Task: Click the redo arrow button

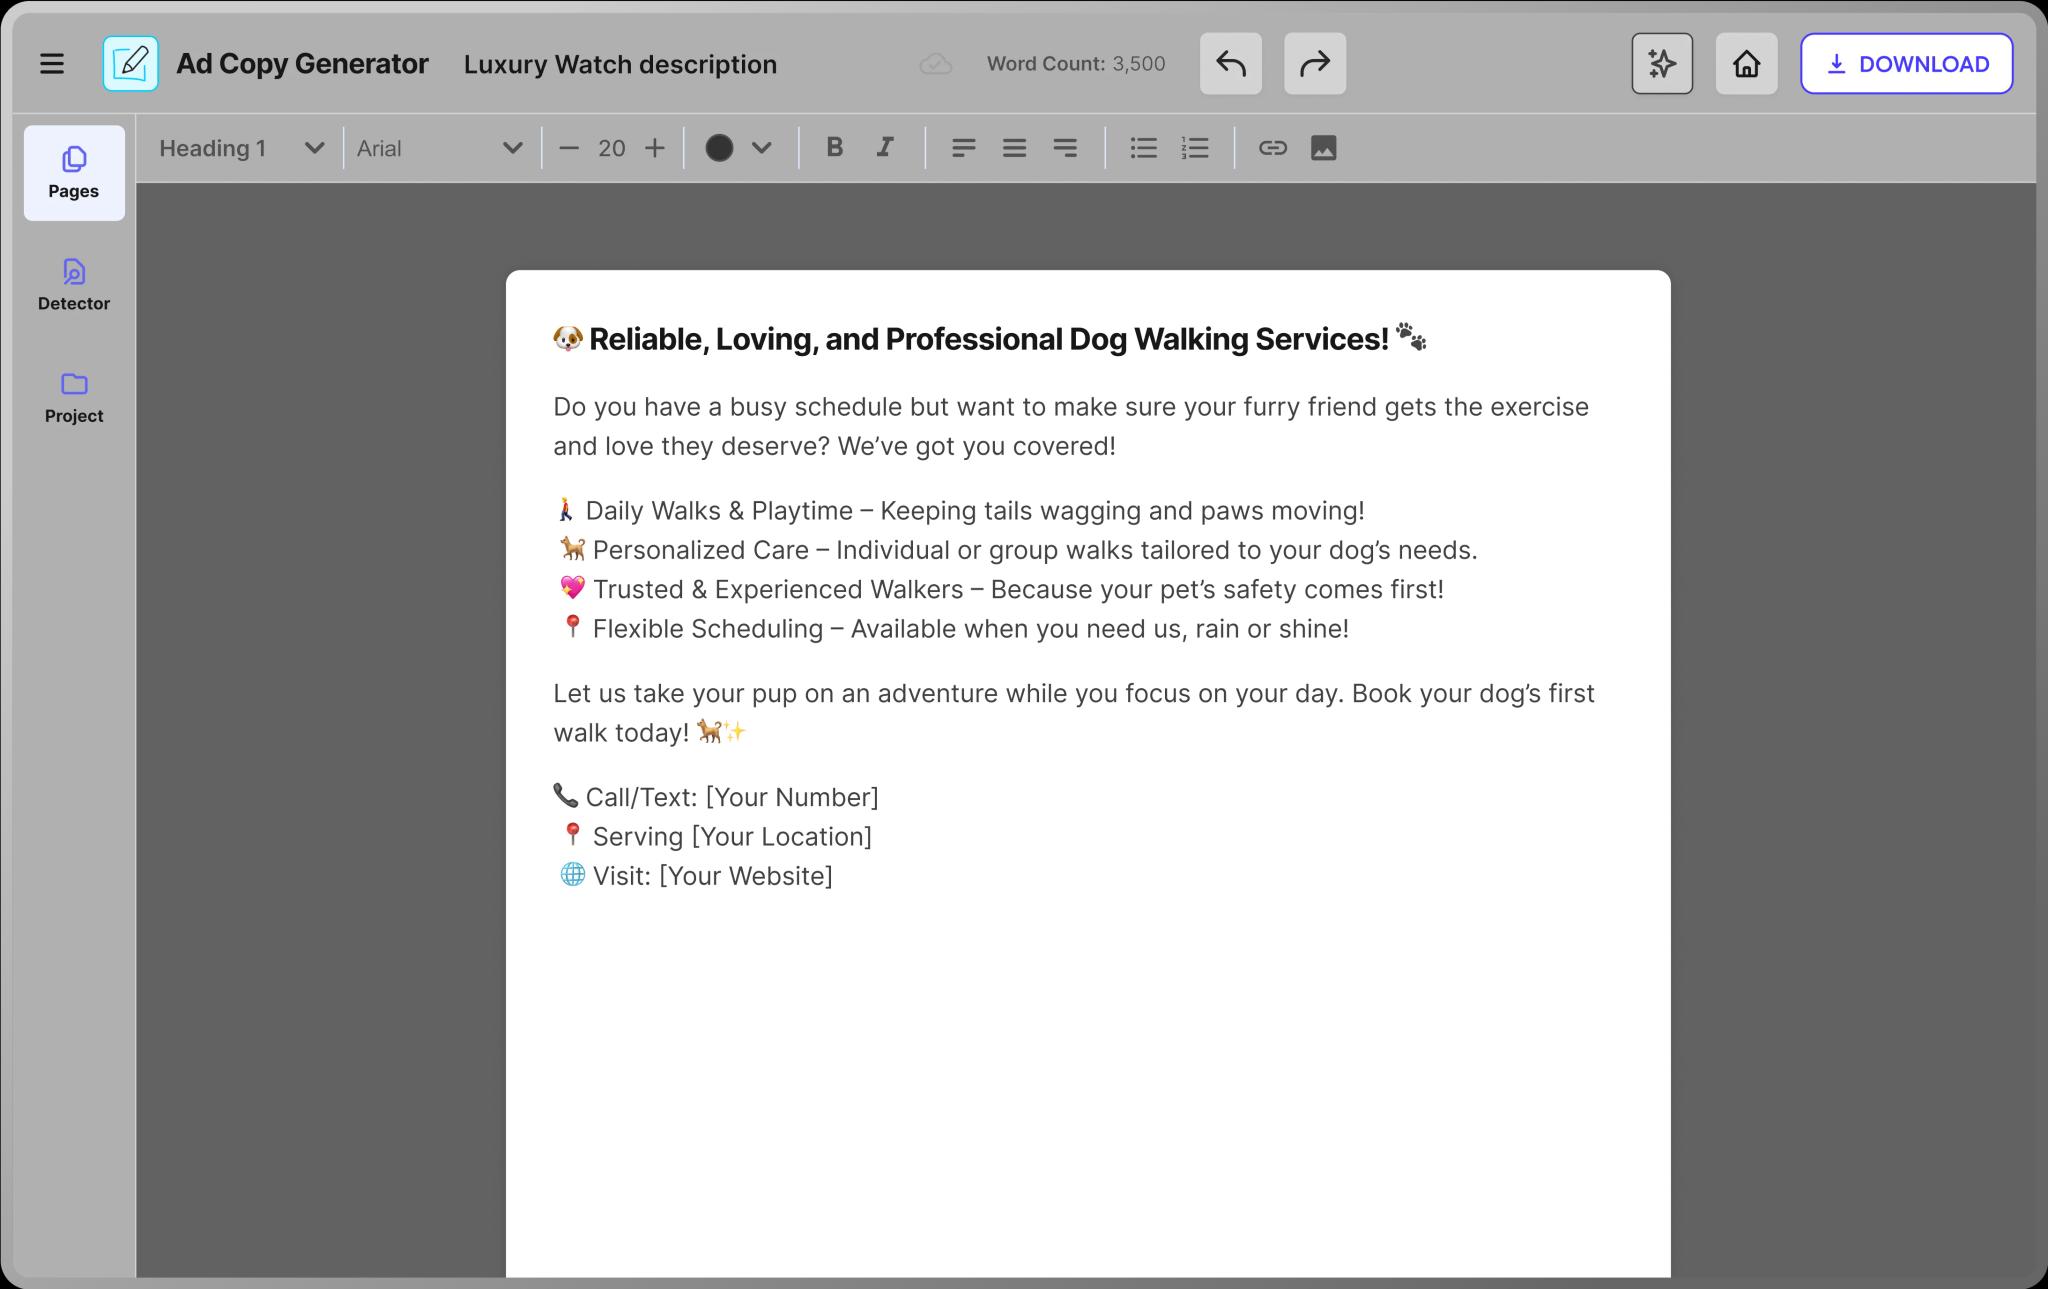Action: coord(1314,64)
